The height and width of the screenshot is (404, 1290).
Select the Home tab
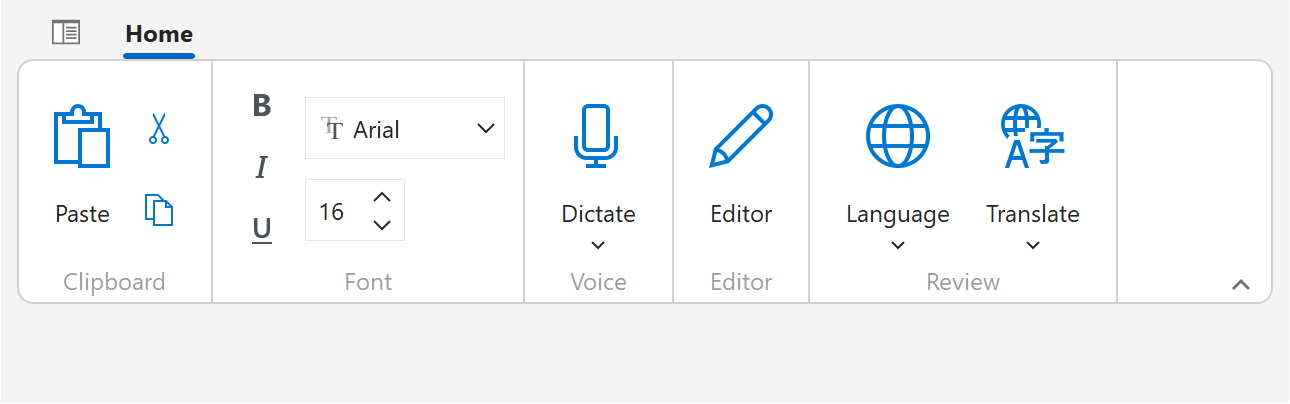coord(159,34)
